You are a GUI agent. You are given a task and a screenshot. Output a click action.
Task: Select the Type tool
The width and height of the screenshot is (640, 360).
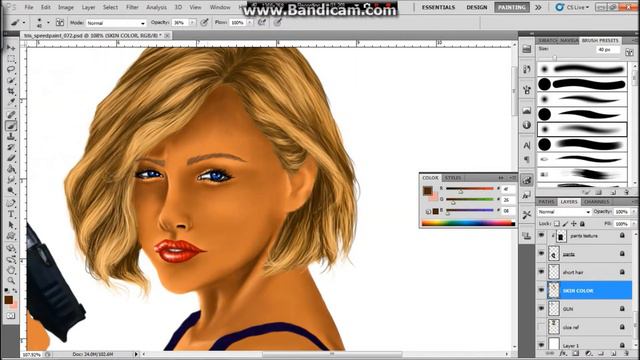[11, 214]
